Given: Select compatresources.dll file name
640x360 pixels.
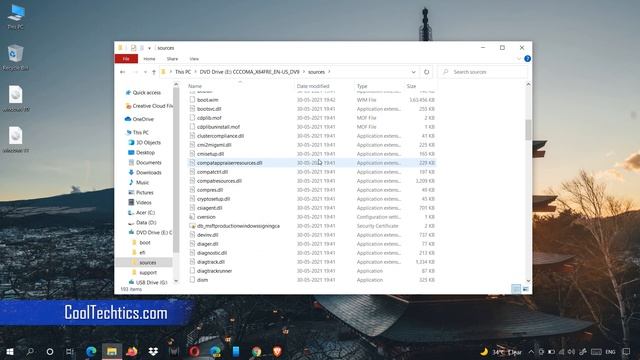Looking at the screenshot, I should tap(219, 181).
